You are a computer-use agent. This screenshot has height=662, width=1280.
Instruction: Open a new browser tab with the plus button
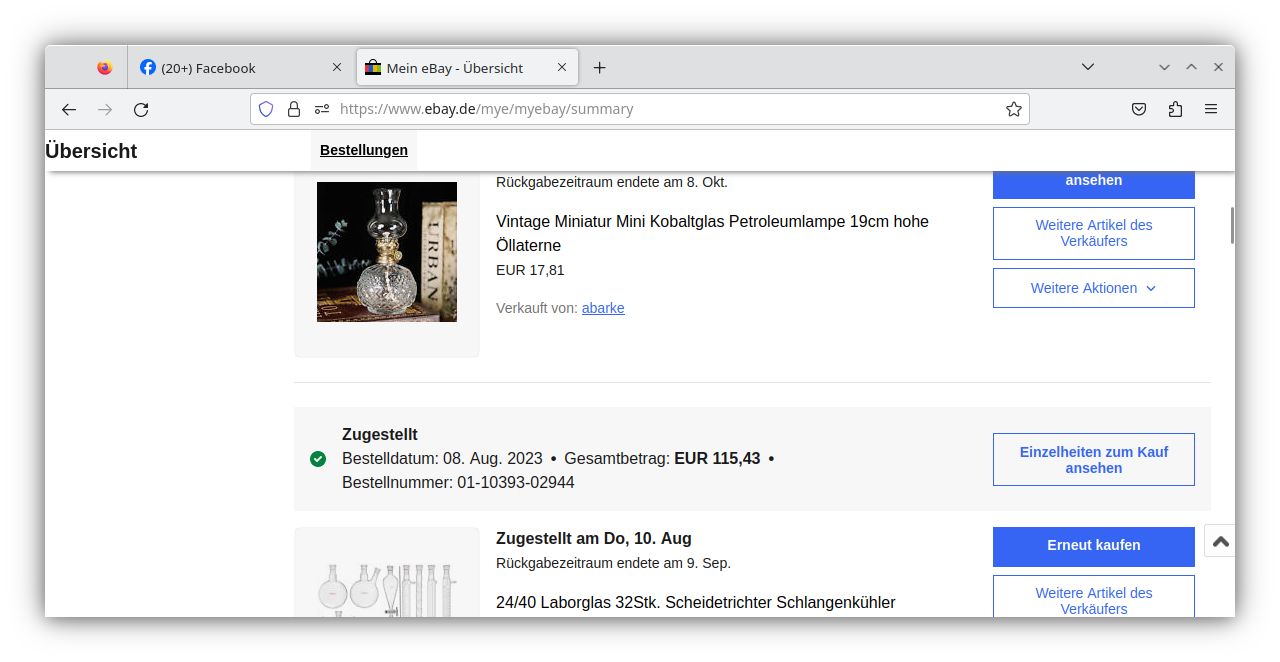599,67
